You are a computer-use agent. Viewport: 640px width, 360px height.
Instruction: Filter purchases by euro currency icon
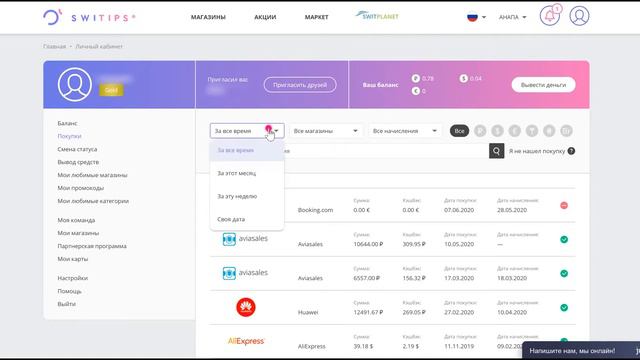tap(515, 131)
